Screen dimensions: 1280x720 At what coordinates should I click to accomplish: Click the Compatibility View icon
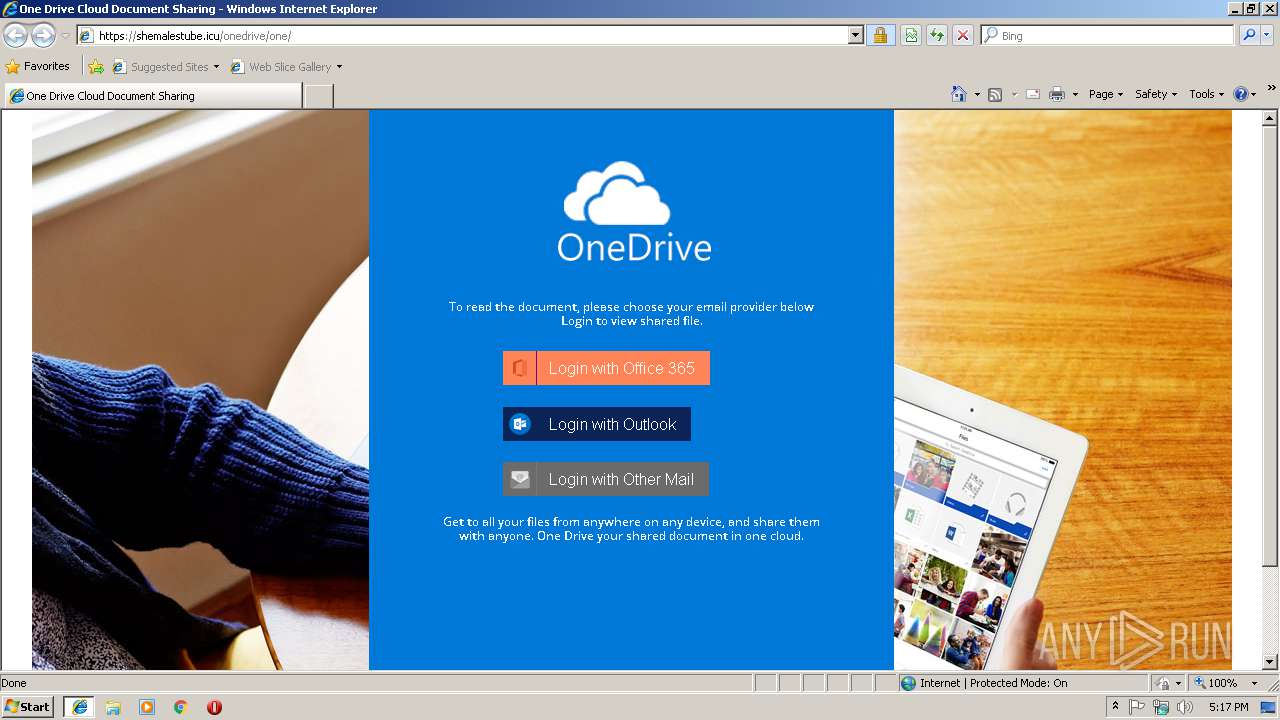coord(911,35)
